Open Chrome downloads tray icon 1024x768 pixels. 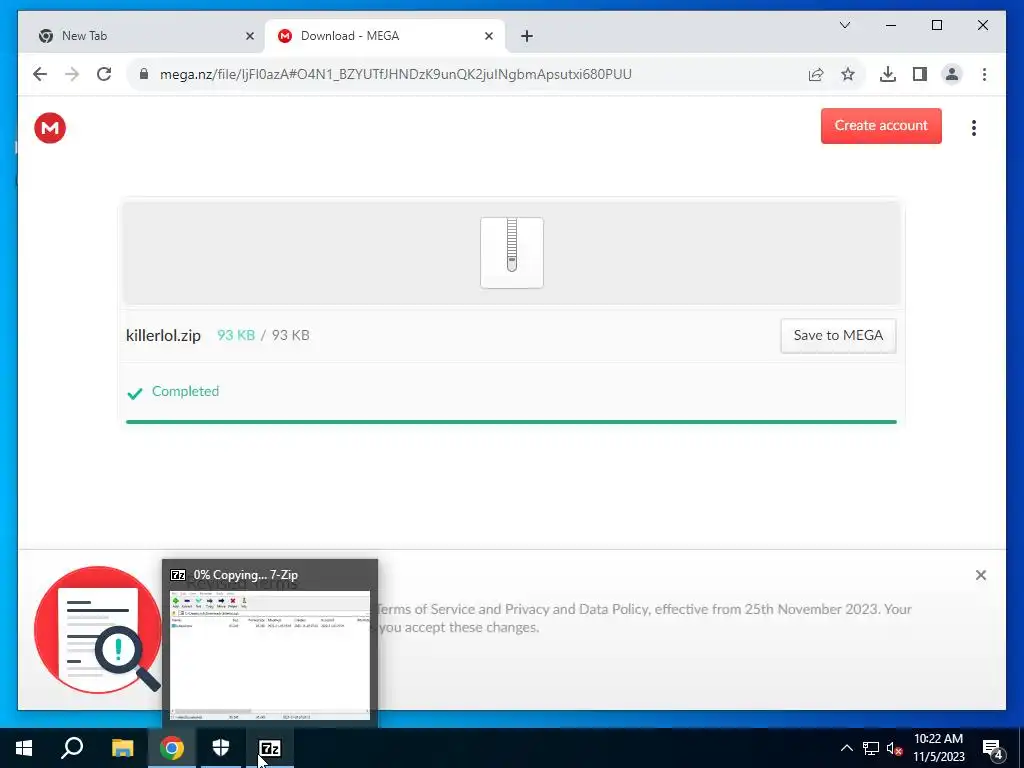coord(888,74)
